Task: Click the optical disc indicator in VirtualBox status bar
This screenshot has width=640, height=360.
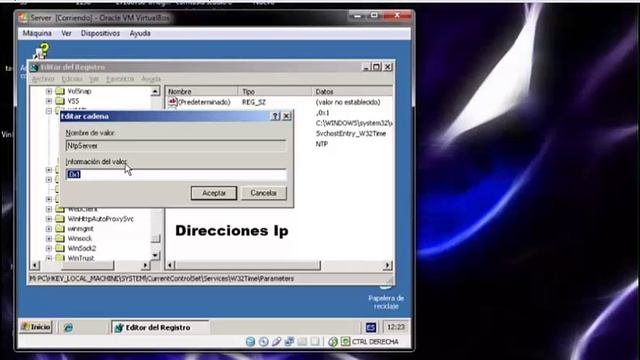Action: (x=263, y=342)
